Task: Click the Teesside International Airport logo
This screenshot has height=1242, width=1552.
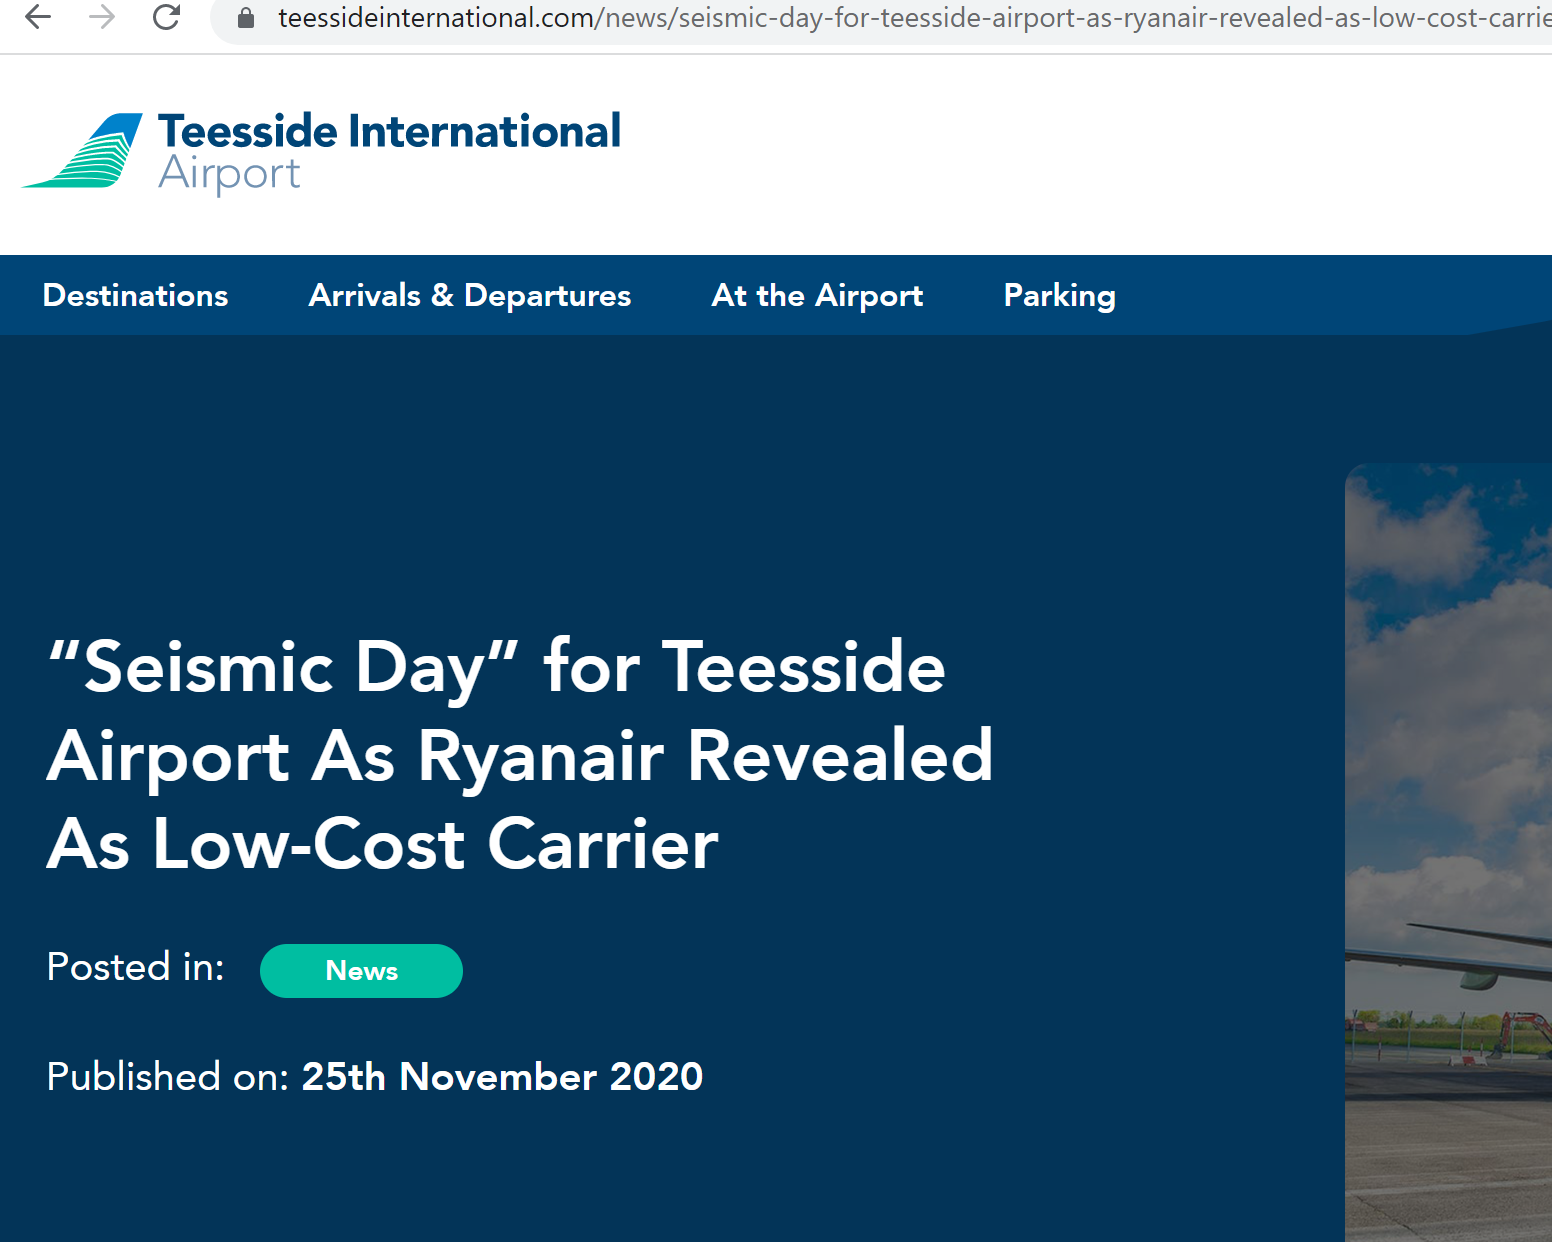Action: pos(321,152)
